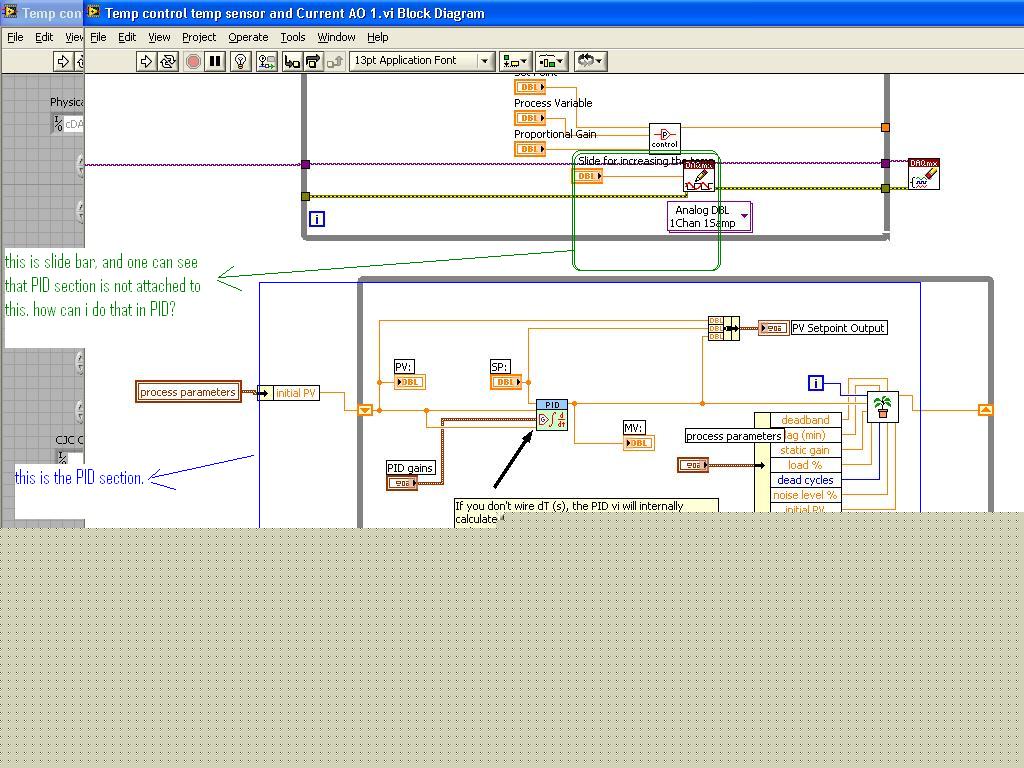
Task: Select the PID VI icon
Action: coord(552,415)
